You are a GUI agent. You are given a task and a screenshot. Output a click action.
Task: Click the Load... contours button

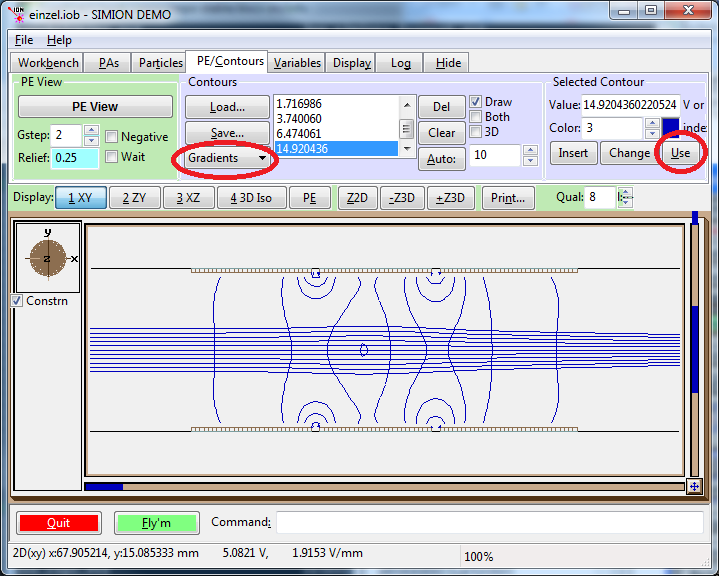pyautogui.click(x=227, y=107)
